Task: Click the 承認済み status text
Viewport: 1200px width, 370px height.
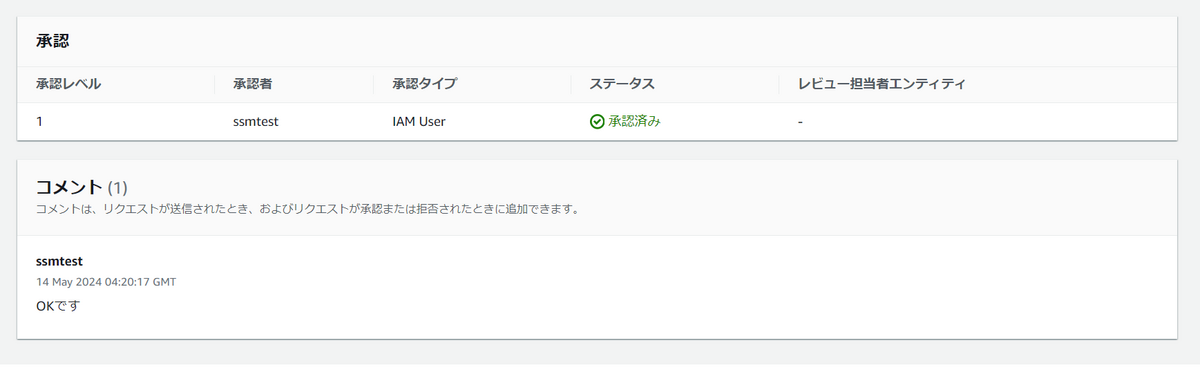Action: [x=634, y=122]
